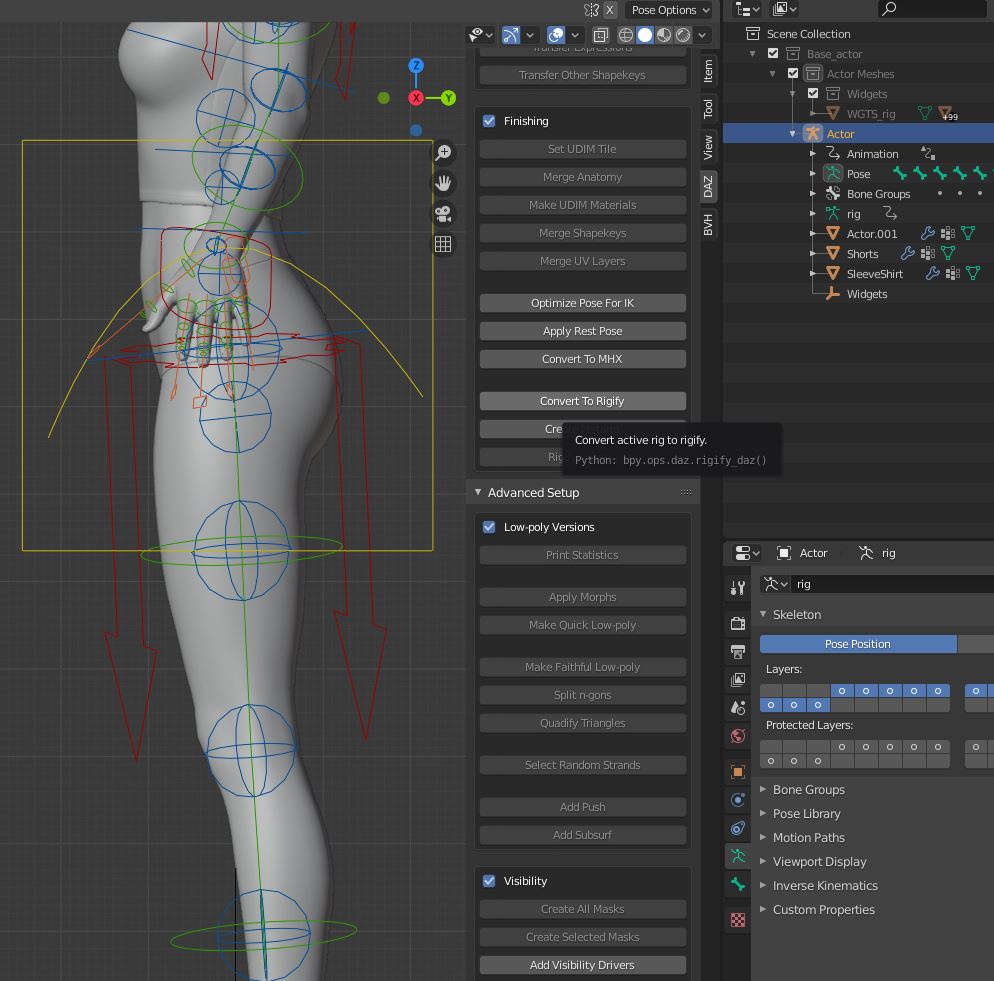
Task: Toggle X-ray view in viewport header
Action: [x=600, y=35]
